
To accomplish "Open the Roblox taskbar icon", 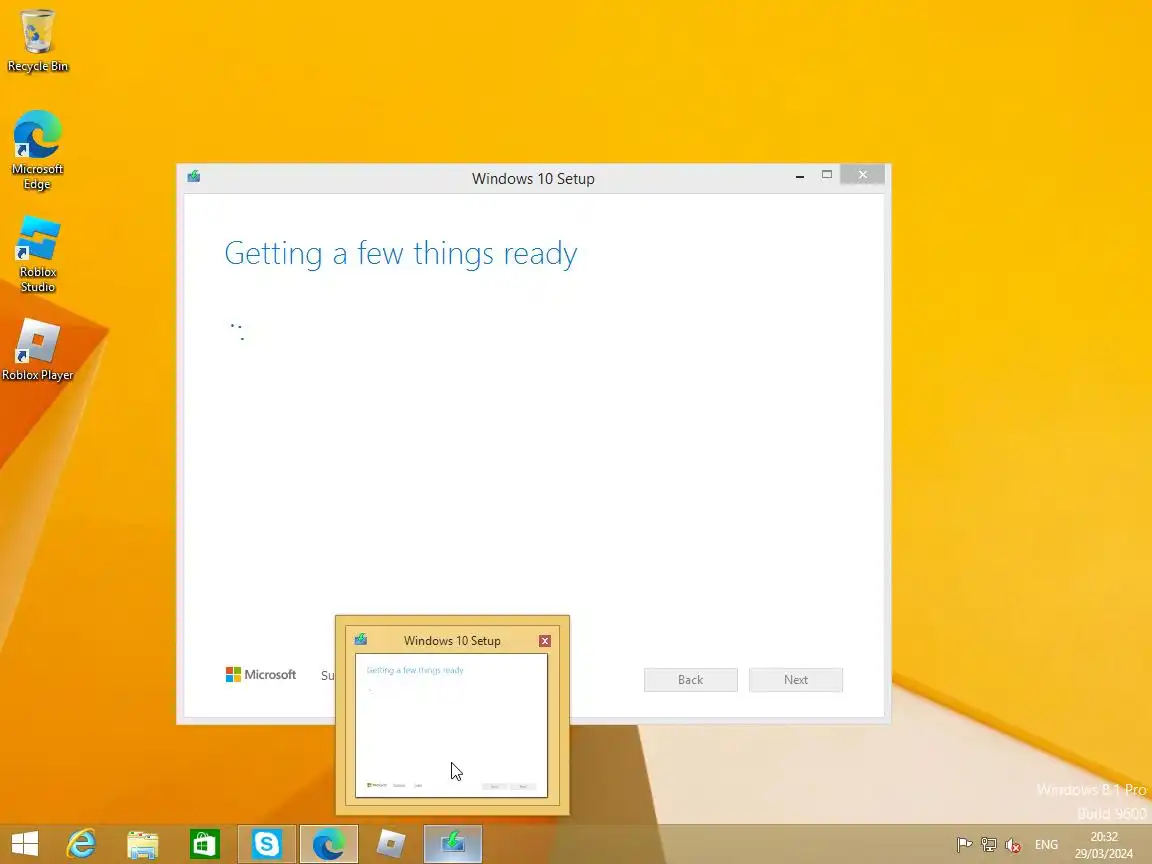I will point(391,843).
